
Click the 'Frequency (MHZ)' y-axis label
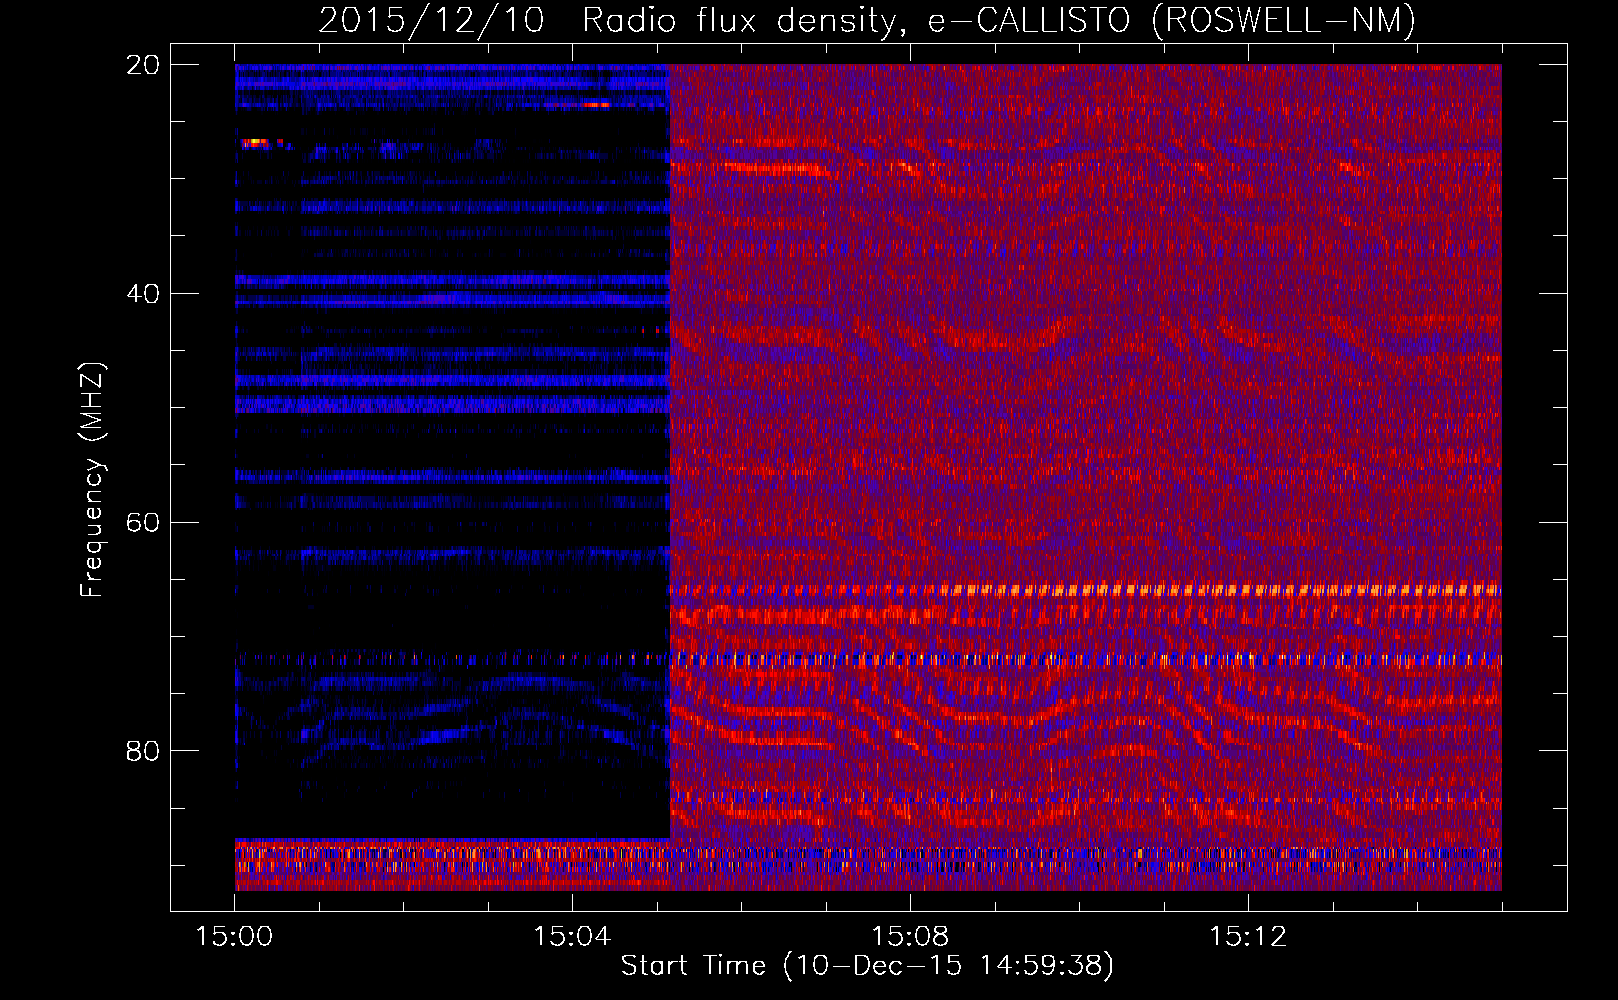coord(92,480)
